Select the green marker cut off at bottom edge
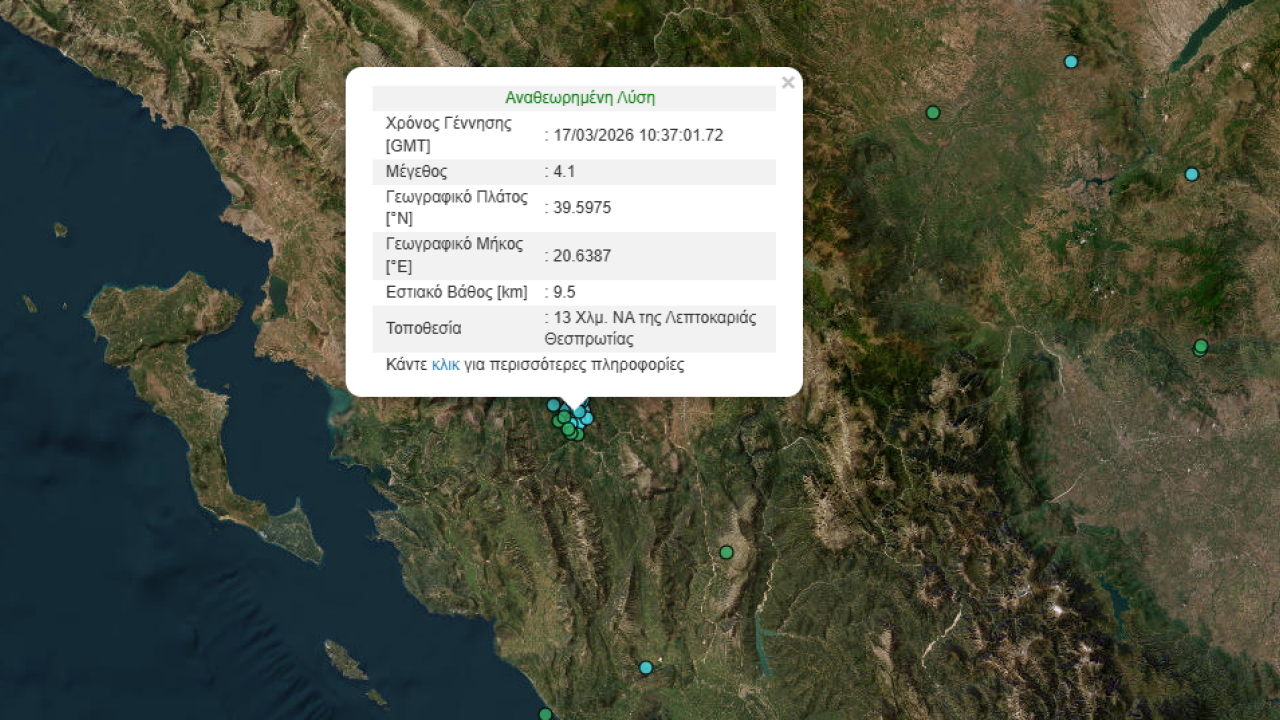 click(x=545, y=714)
